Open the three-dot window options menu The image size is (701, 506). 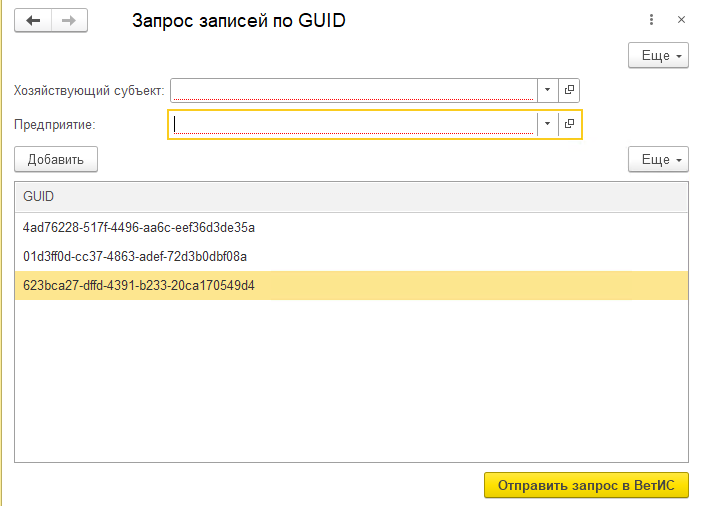click(651, 20)
